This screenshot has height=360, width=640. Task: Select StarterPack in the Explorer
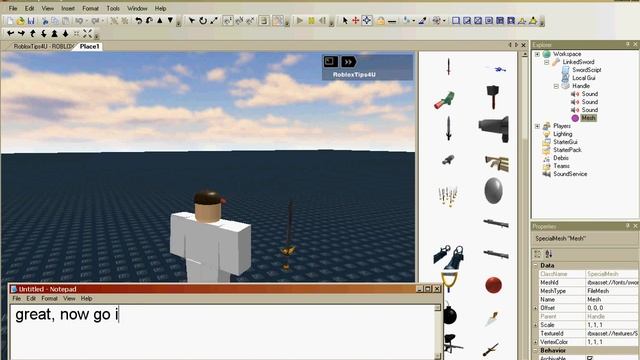[x=567, y=150]
